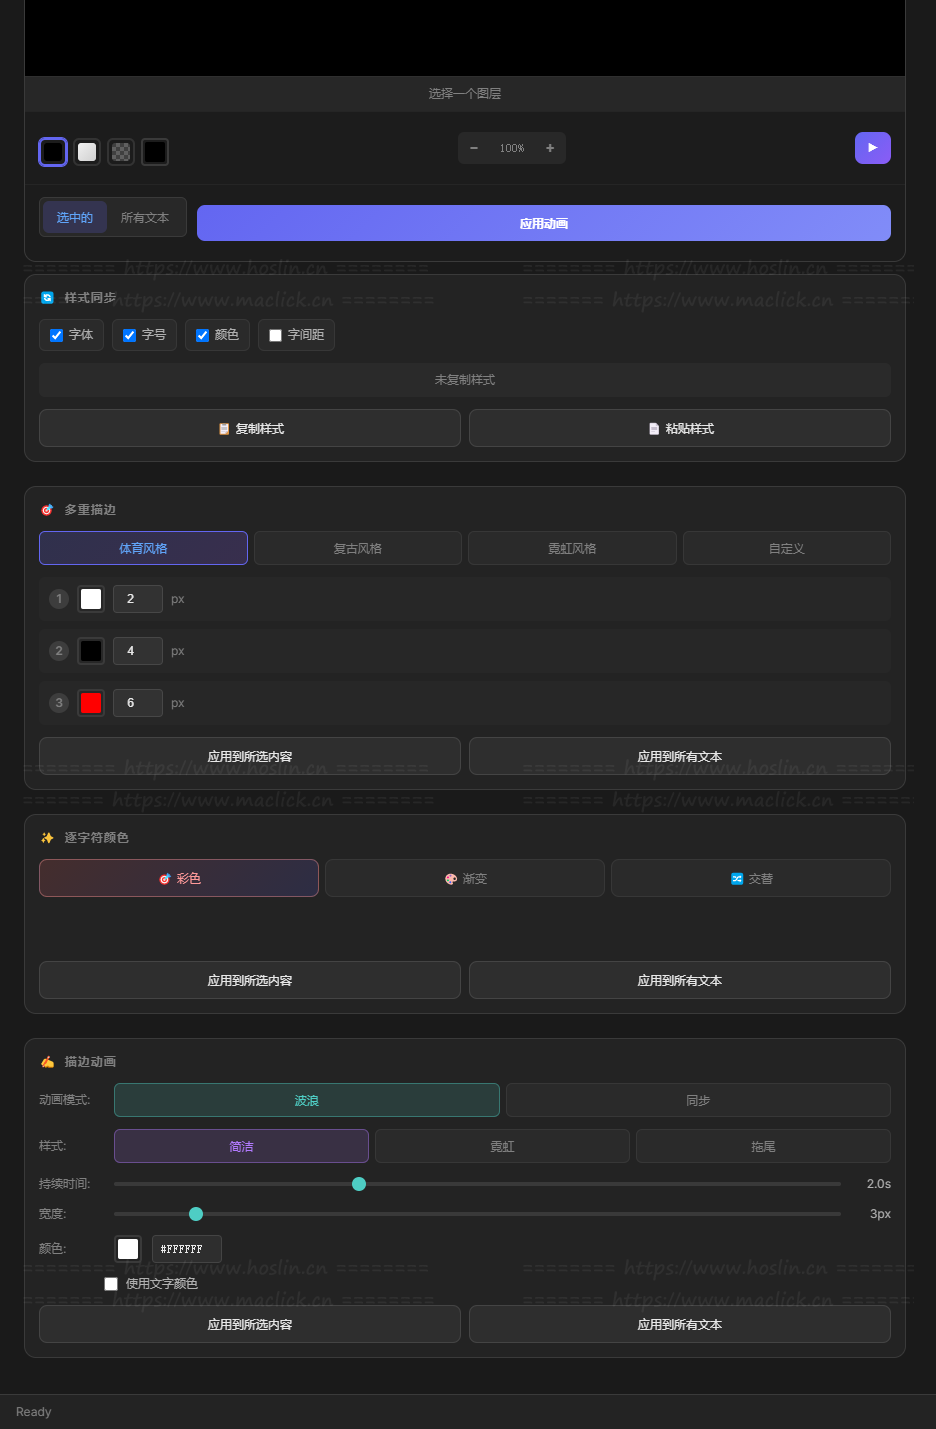Click the 描边动画 writing hand icon
This screenshot has height=1429, width=936.
[47, 1062]
